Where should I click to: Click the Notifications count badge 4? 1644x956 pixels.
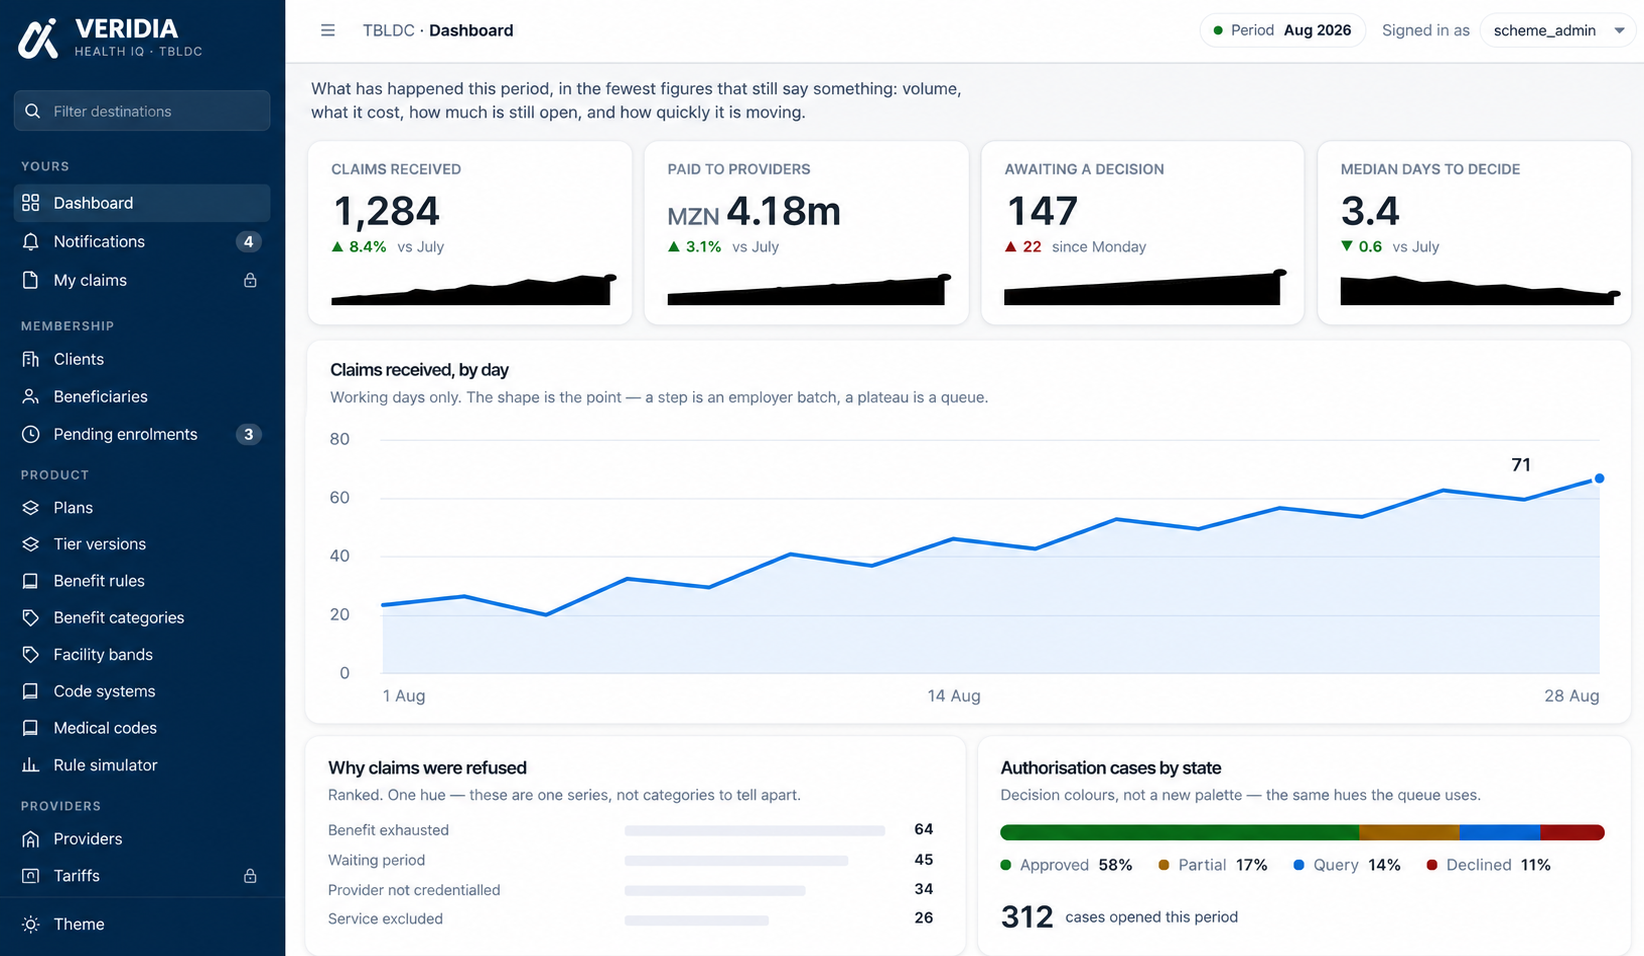click(248, 242)
